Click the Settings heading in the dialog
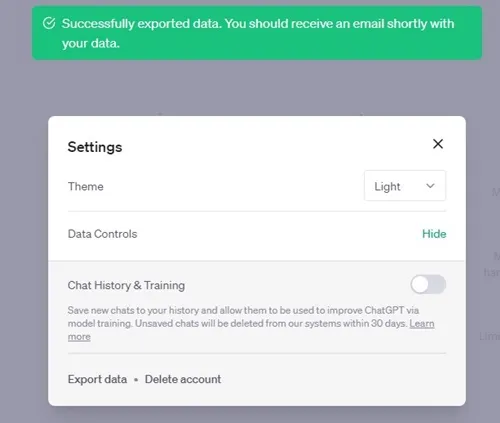This screenshot has width=500, height=423. 95,147
